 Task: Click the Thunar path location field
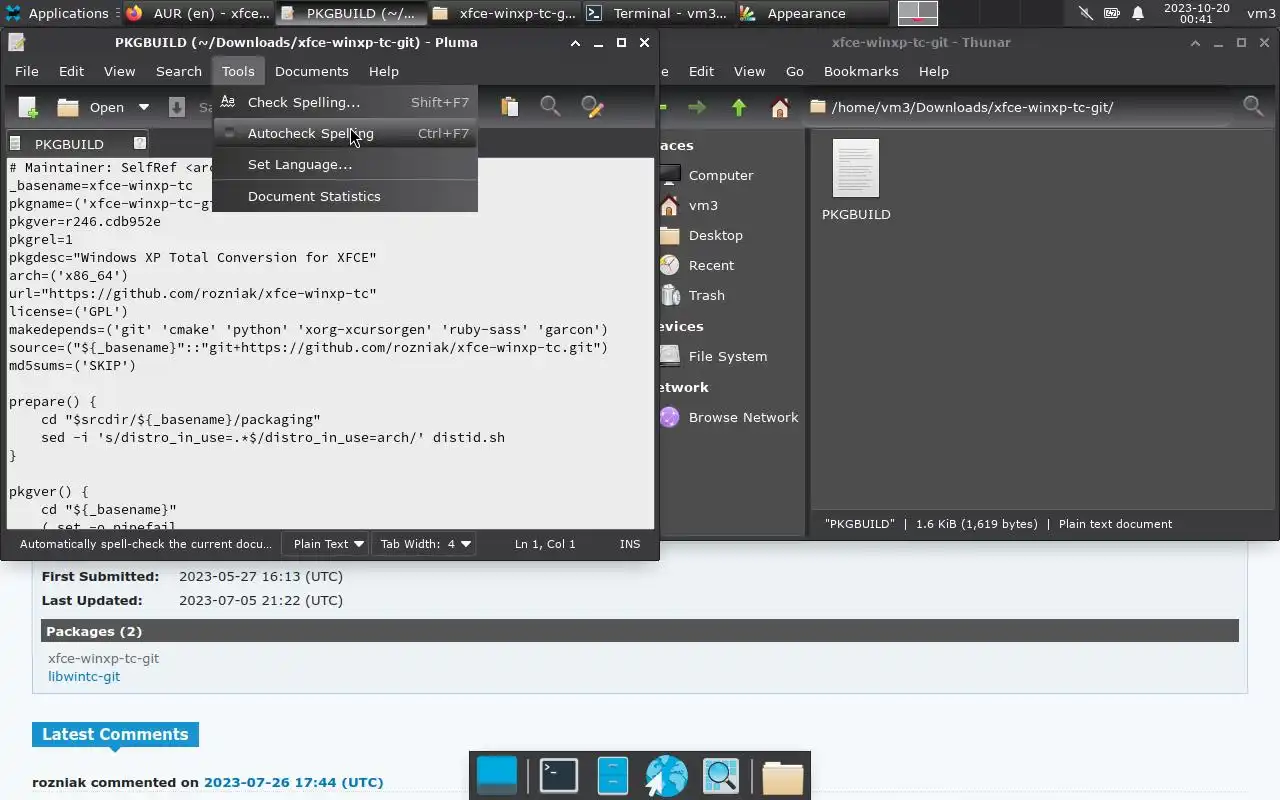point(1020,107)
